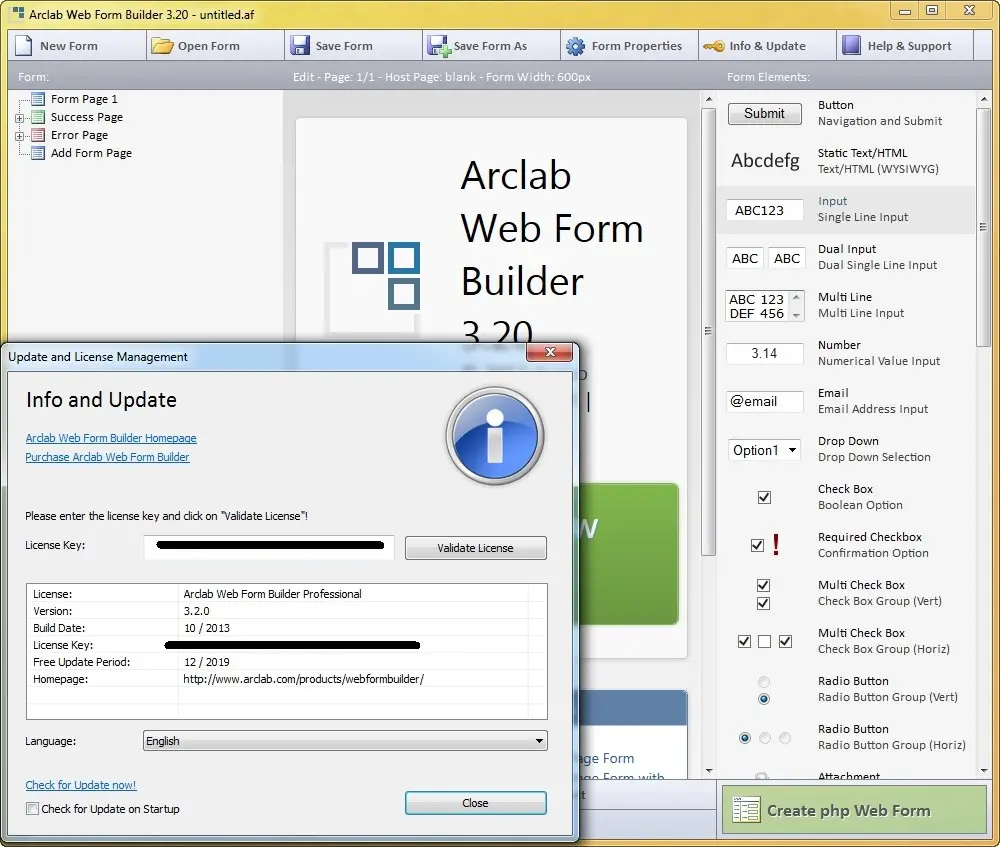Click the Free Update Period 12 / 2019 value
The image size is (1000, 847).
(x=207, y=661)
